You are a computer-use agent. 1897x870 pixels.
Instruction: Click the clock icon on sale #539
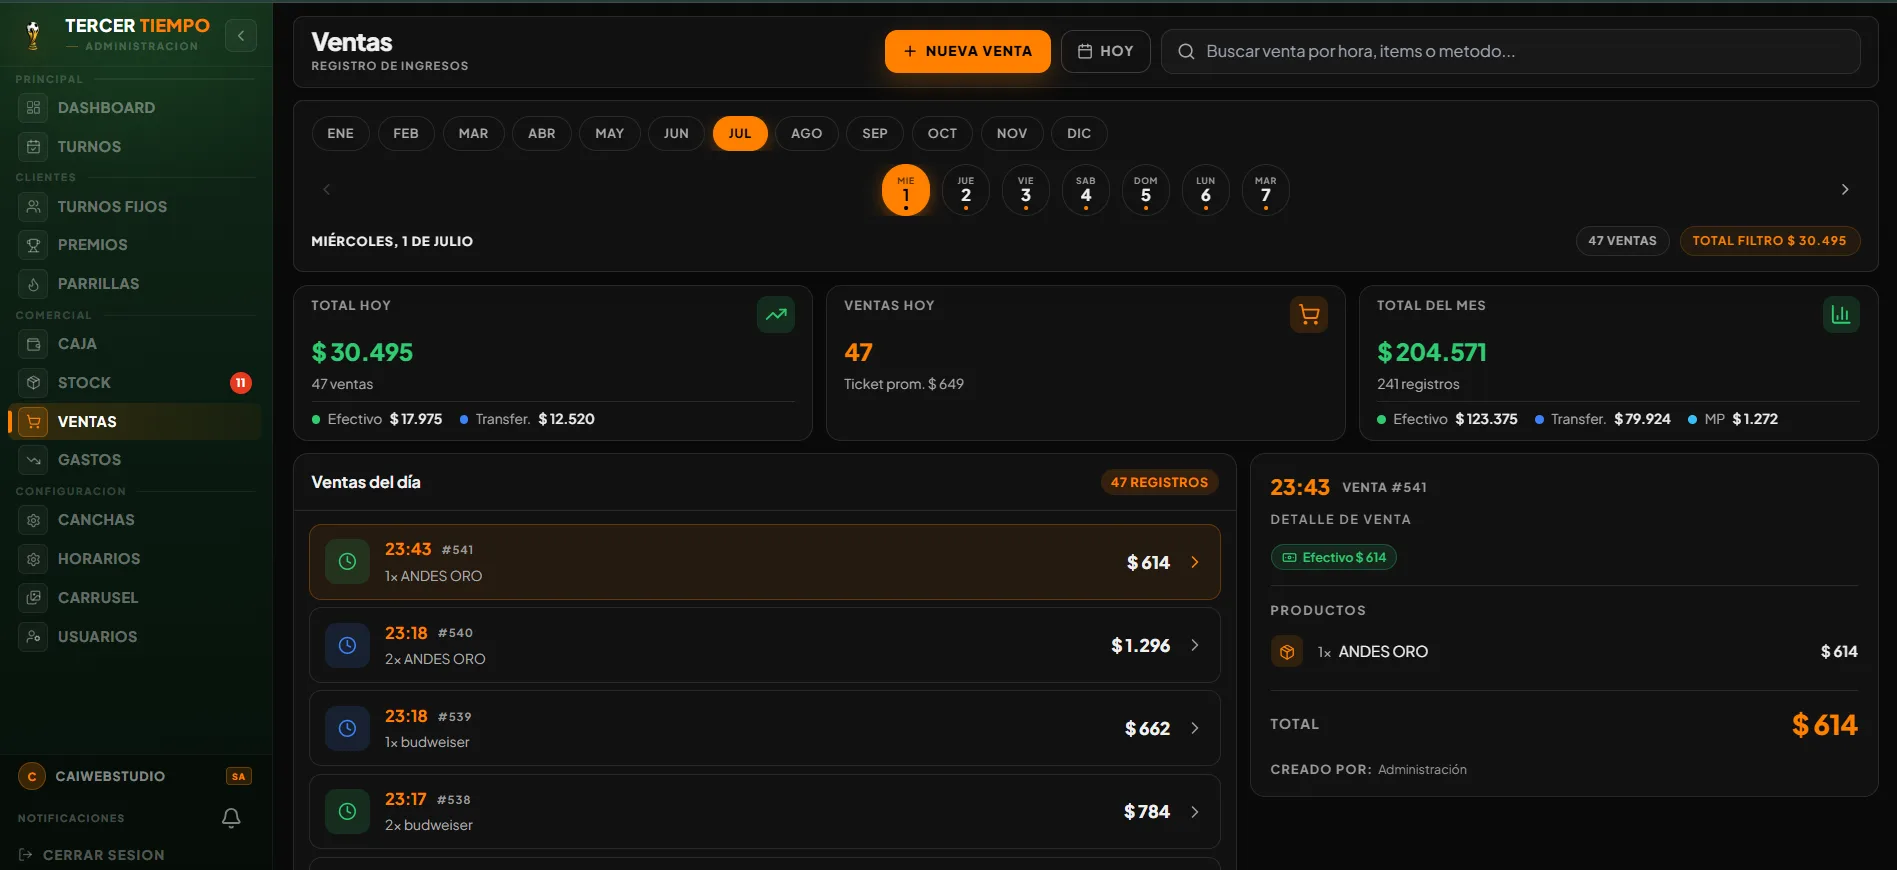347,728
